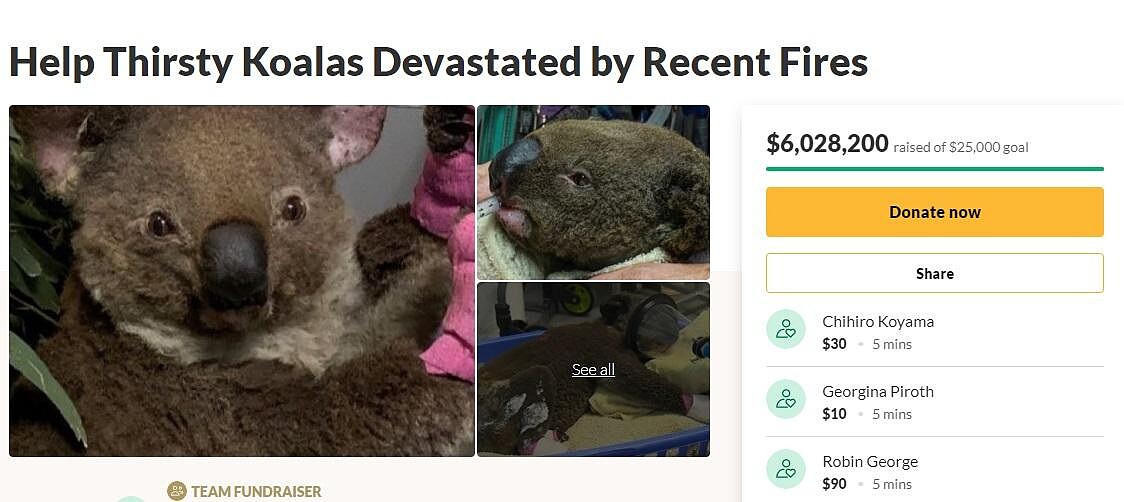1124x502 pixels.
Task: Click the Team Fundraiser badge icon
Action: [176, 491]
